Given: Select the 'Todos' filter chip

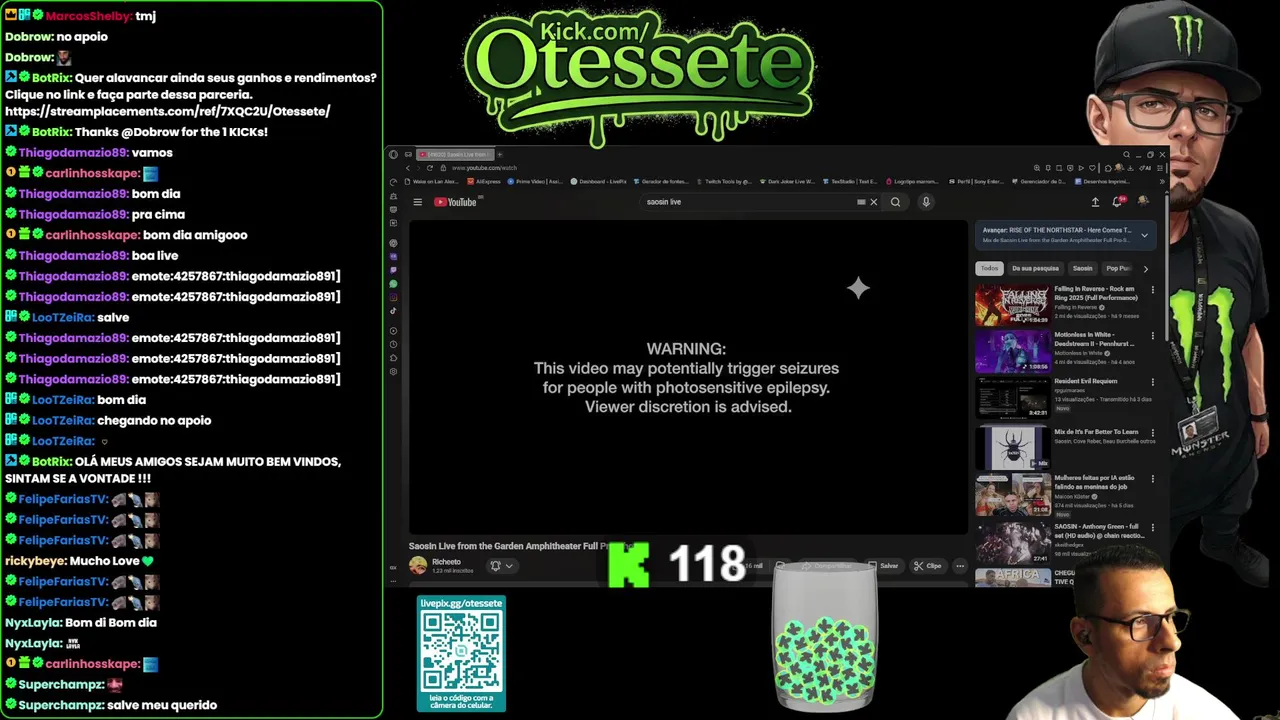Looking at the screenshot, I should [x=989, y=268].
